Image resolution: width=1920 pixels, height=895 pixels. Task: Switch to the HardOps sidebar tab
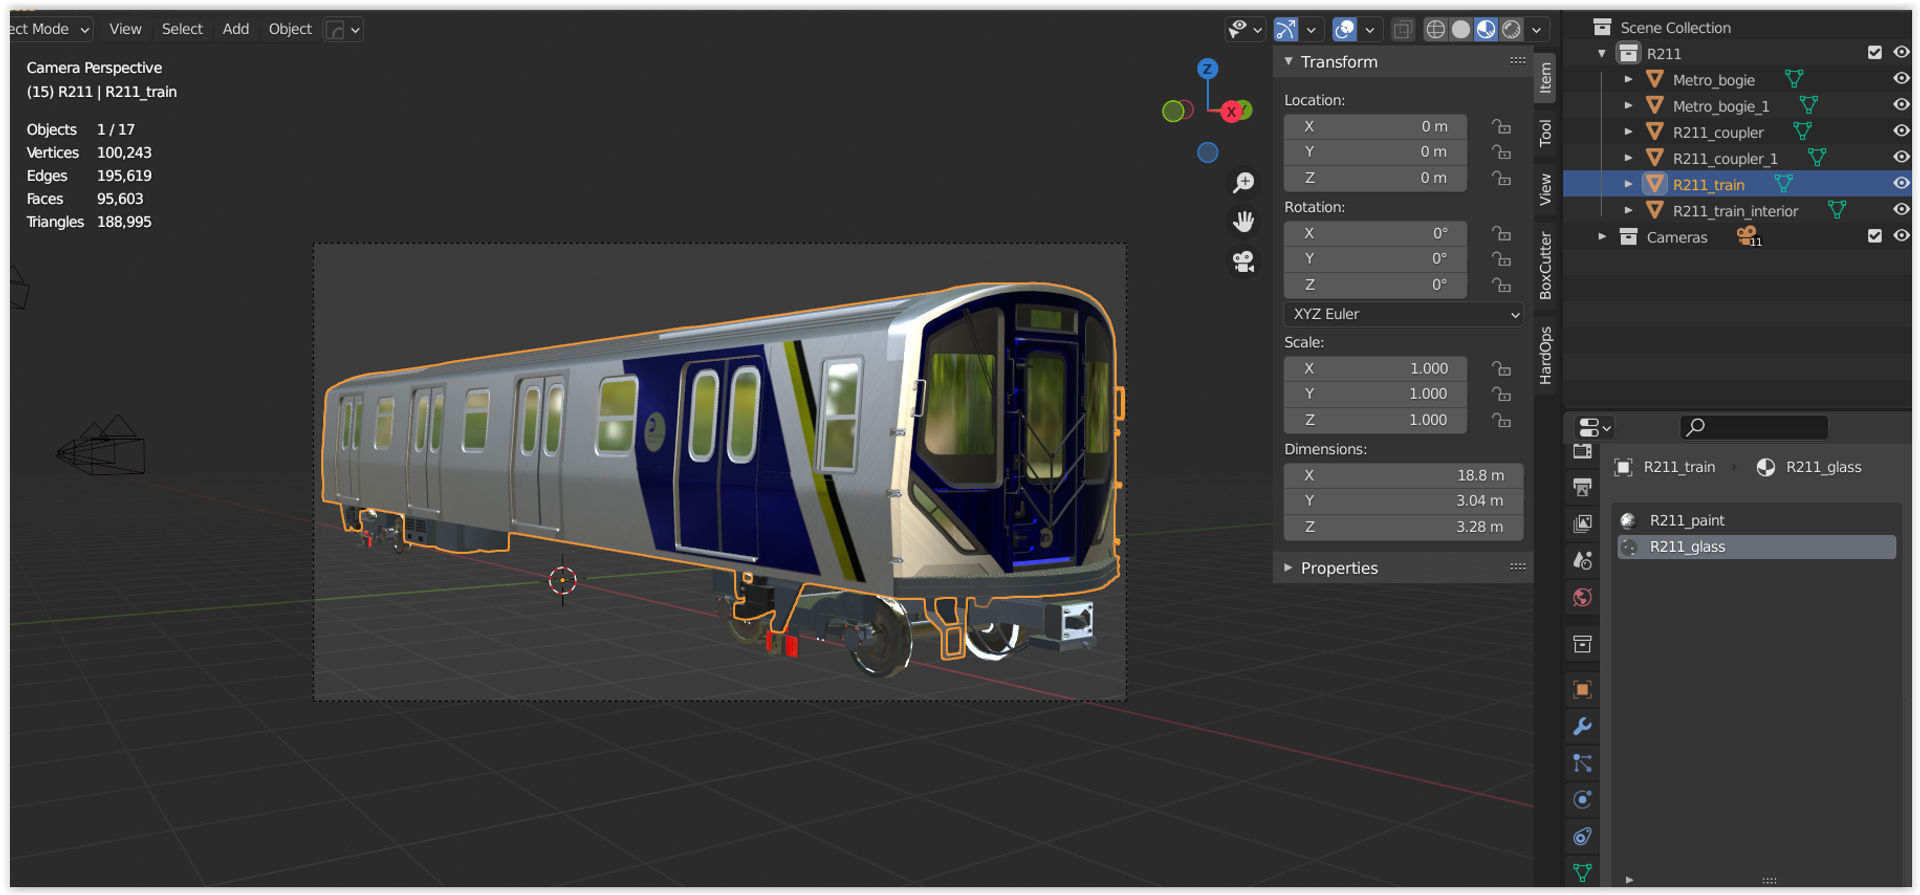click(1545, 355)
